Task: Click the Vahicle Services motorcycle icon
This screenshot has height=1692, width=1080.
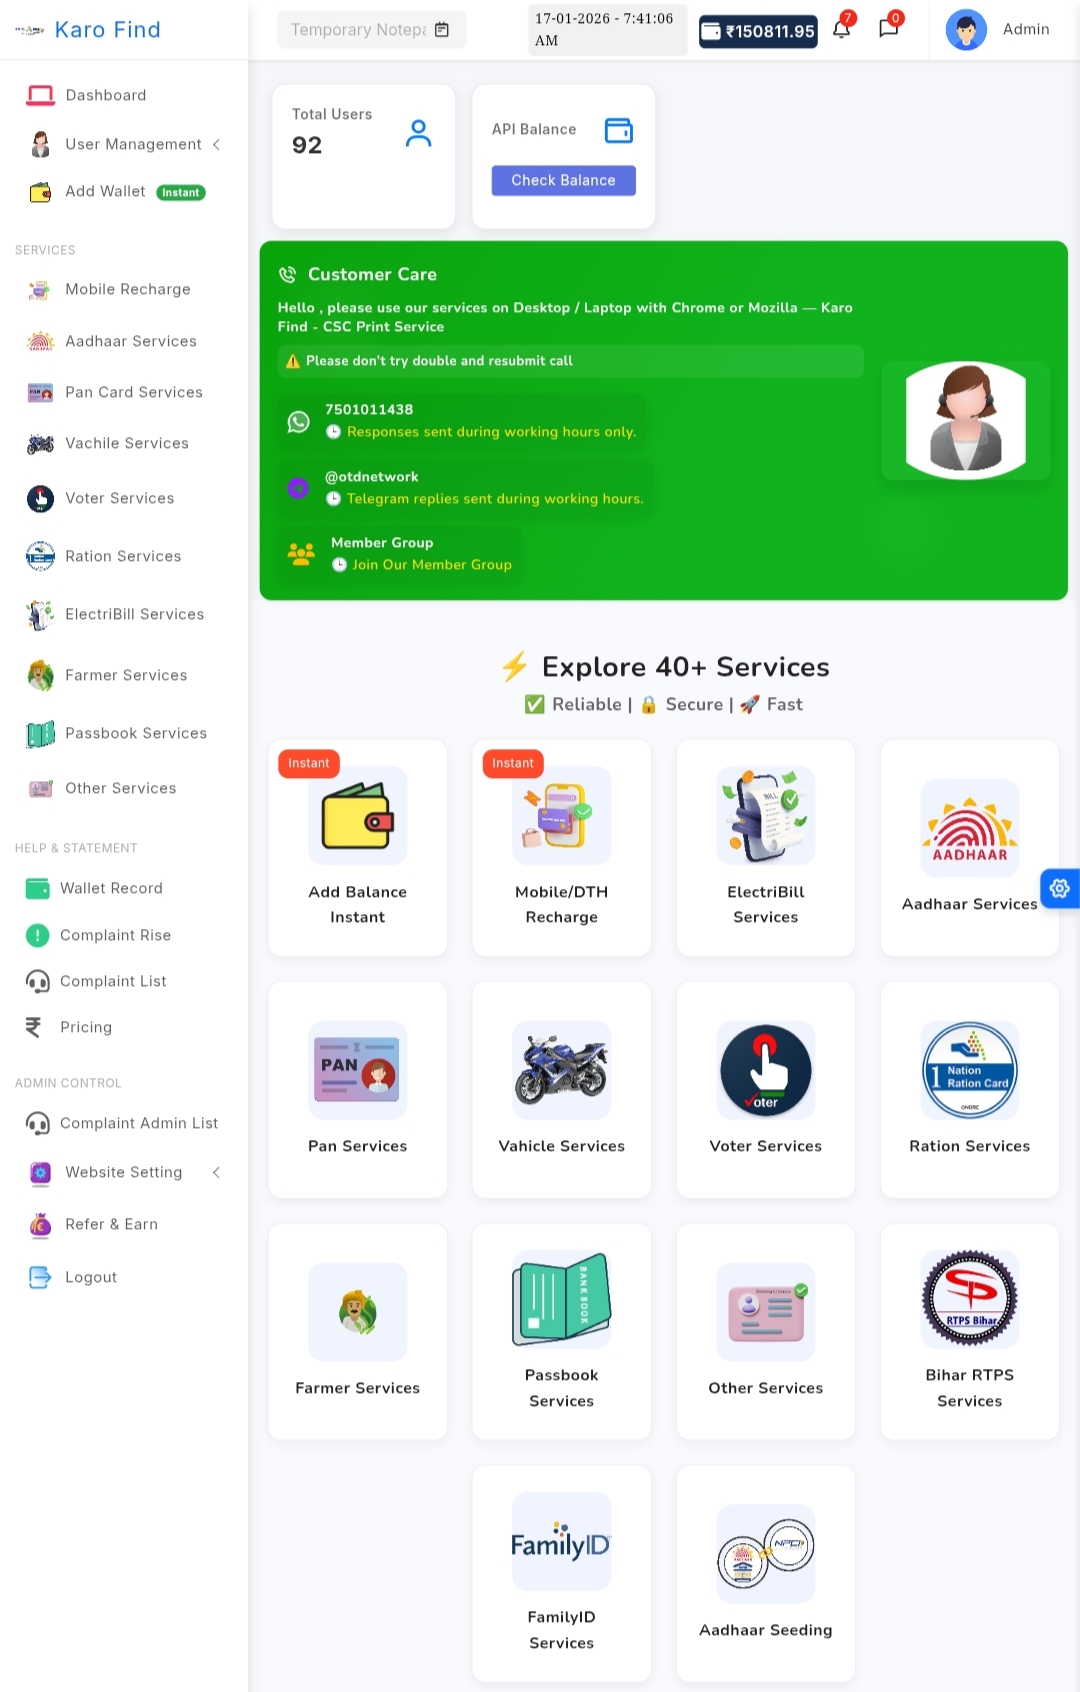Action: 561,1070
